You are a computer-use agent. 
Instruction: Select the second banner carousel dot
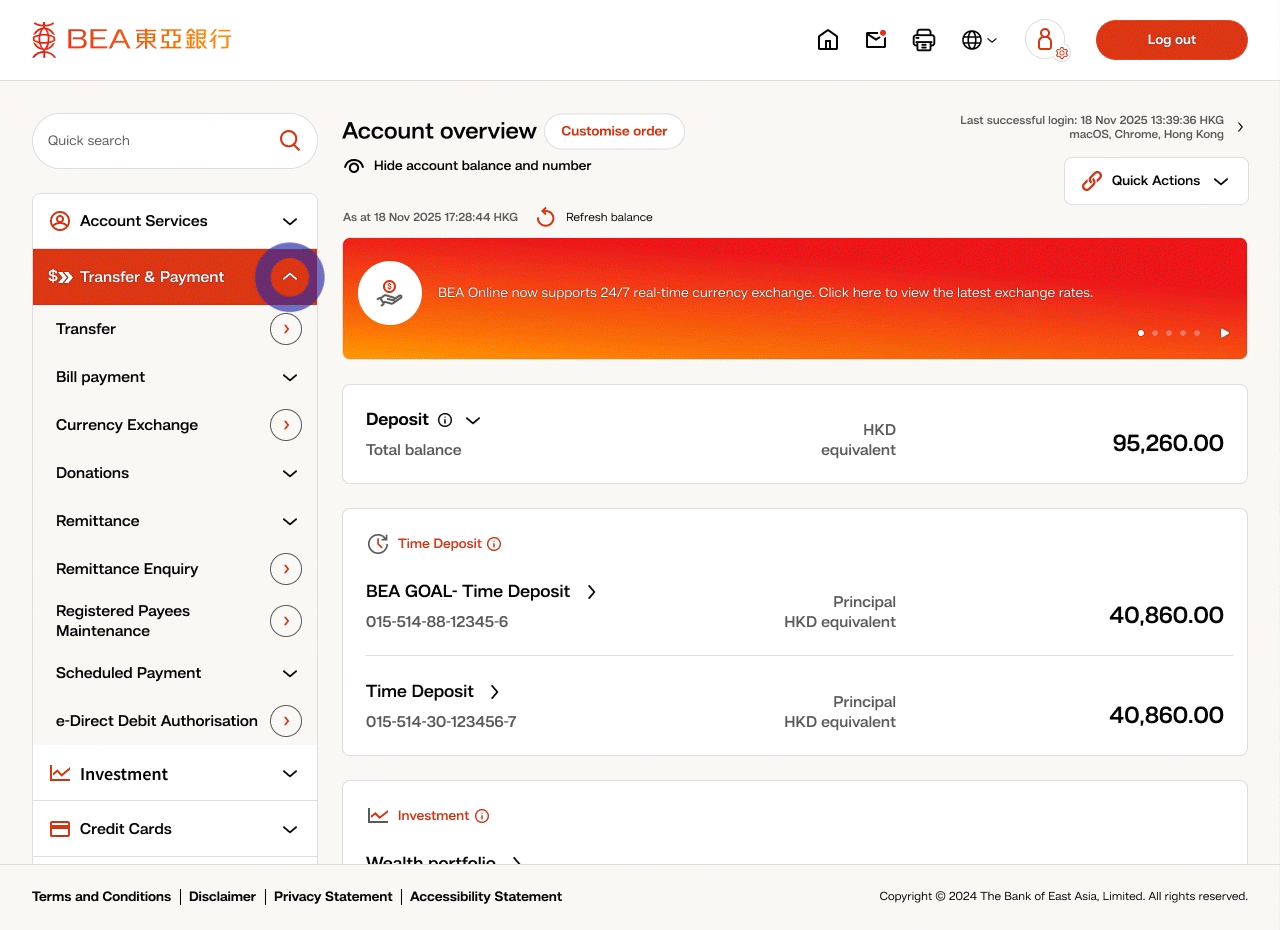point(1155,333)
